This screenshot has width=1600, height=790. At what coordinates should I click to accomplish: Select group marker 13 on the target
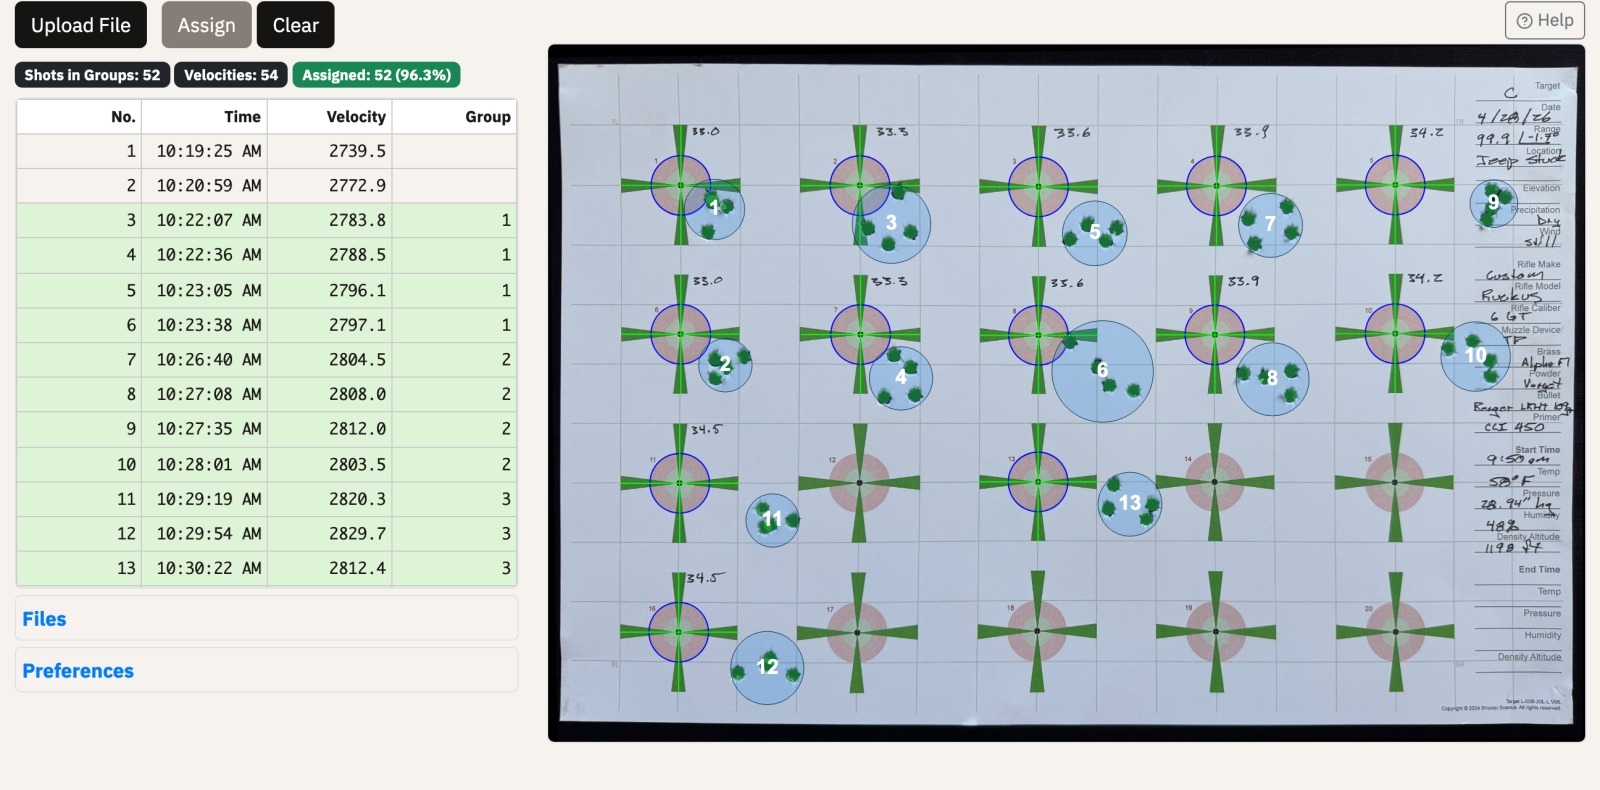coord(1130,503)
